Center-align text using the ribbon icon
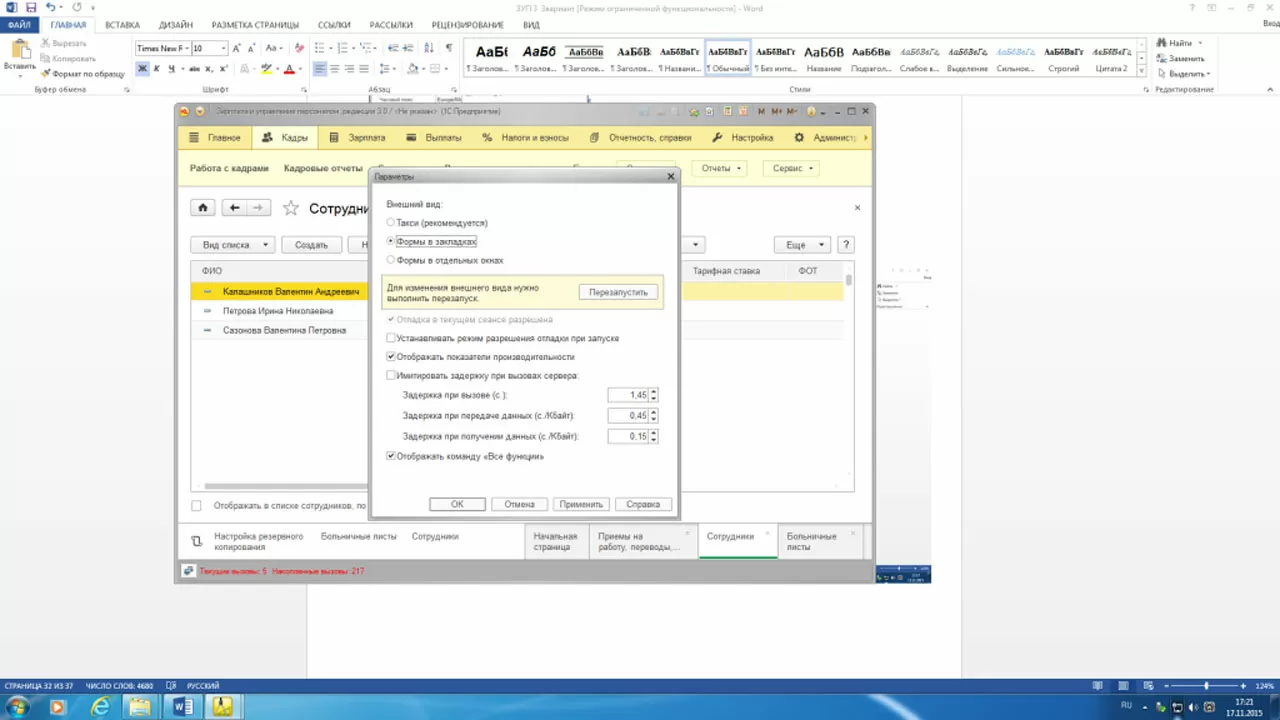This screenshot has width=1280, height=720. point(335,69)
